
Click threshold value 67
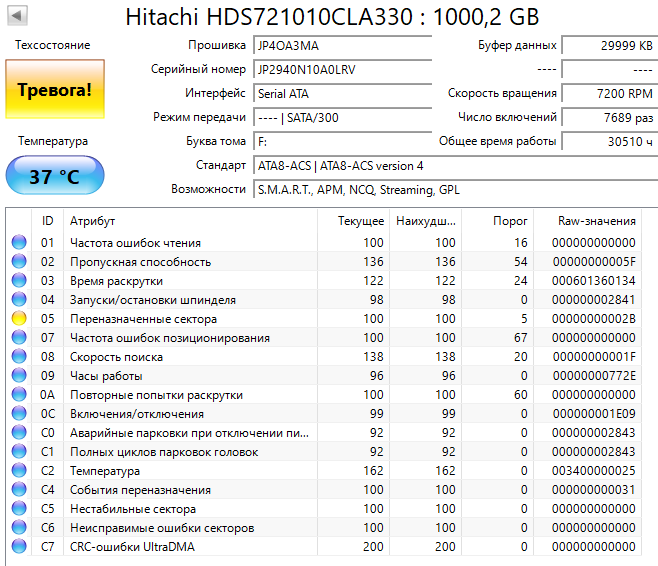pyautogui.click(x=520, y=338)
